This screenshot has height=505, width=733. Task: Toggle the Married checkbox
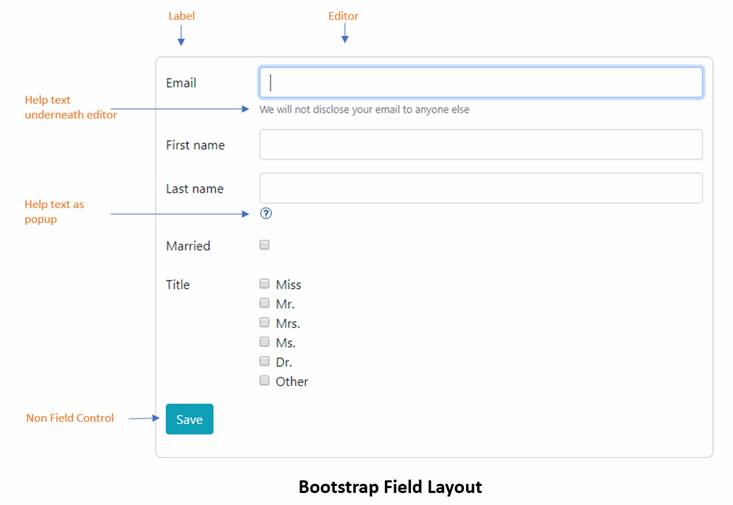click(x=265, y=245)
